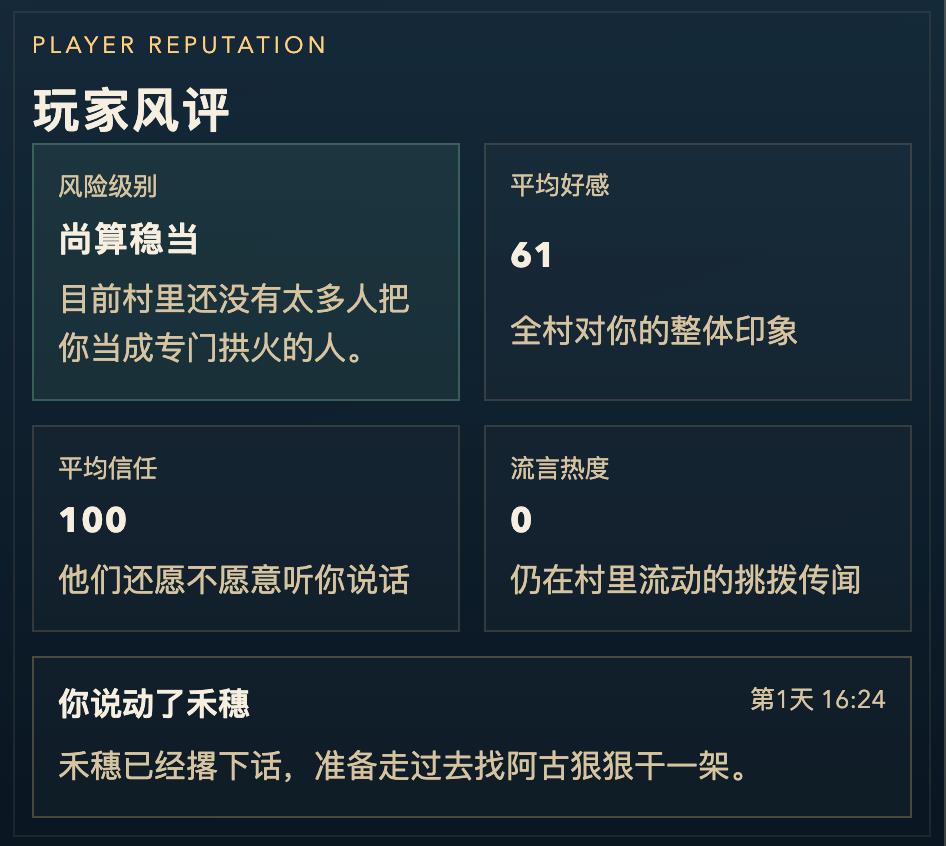Screen dimensions: 946x846
Task: Click the trust value 100
Action: [x=93, y=520]
